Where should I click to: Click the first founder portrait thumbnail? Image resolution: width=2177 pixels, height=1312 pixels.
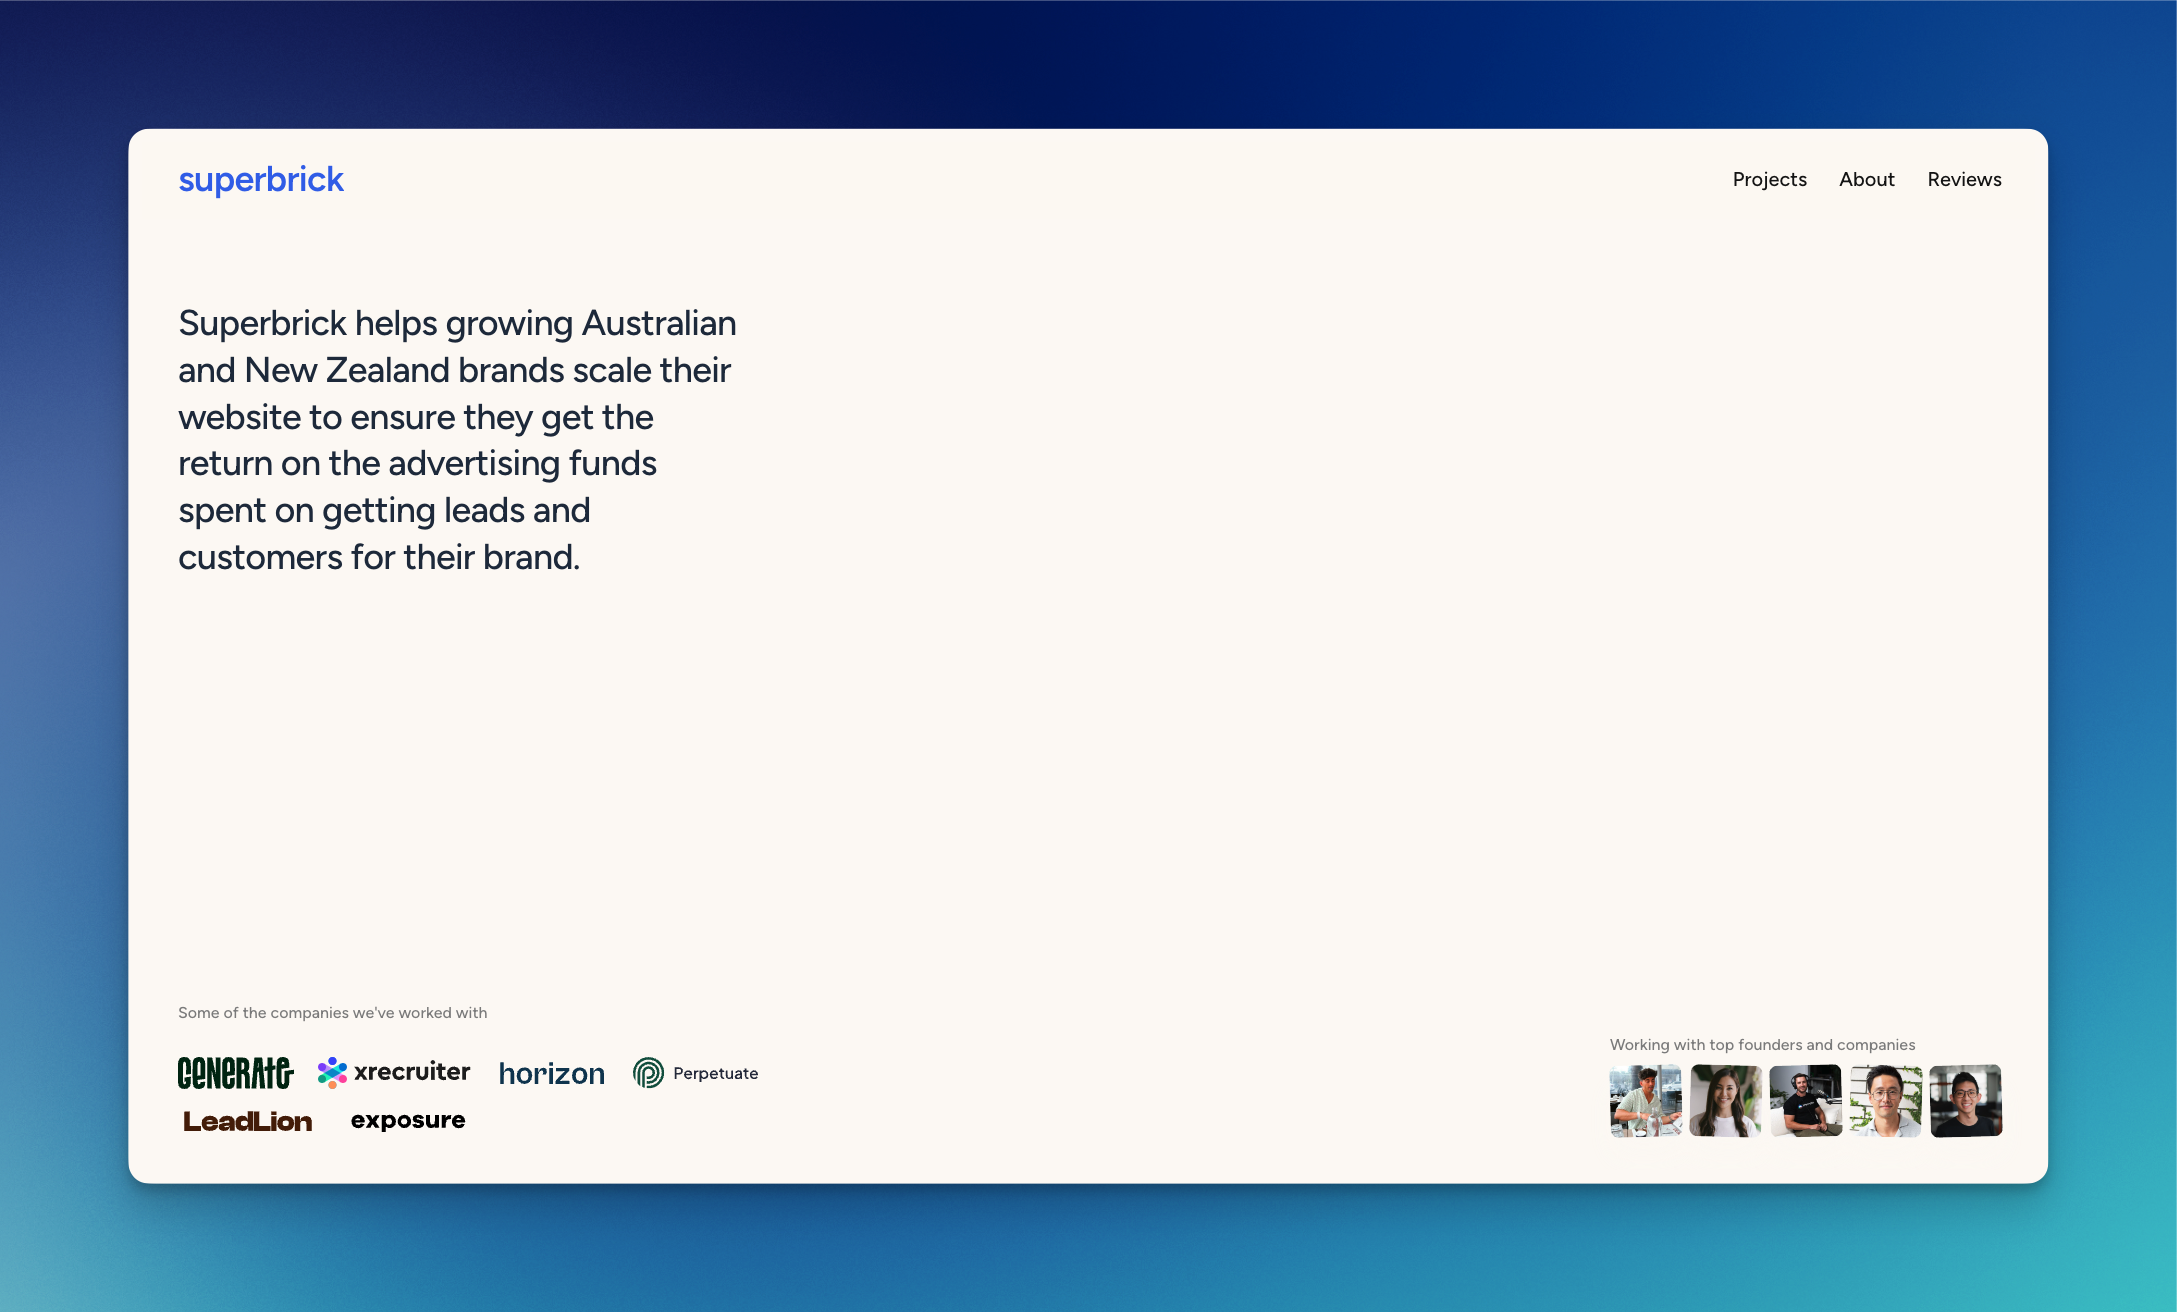(1644, 1101)
